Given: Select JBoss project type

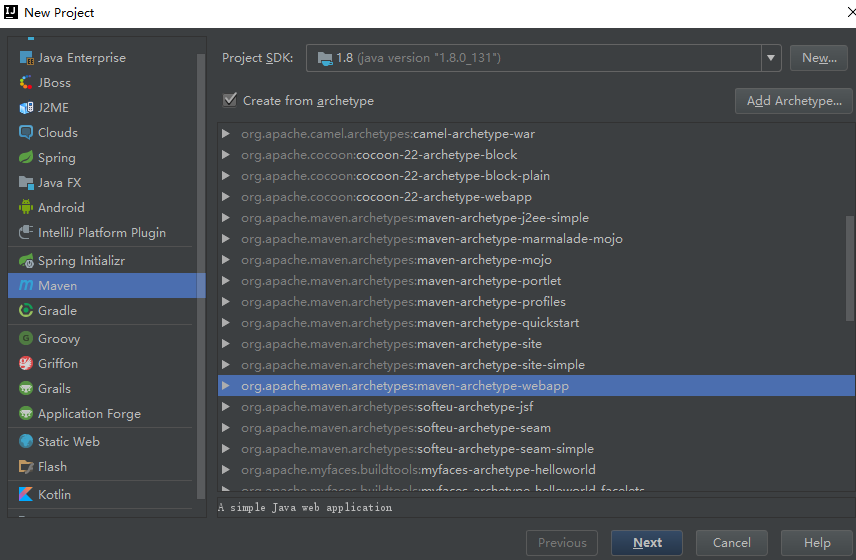Looking at the screenshot, I should [103, 82].
